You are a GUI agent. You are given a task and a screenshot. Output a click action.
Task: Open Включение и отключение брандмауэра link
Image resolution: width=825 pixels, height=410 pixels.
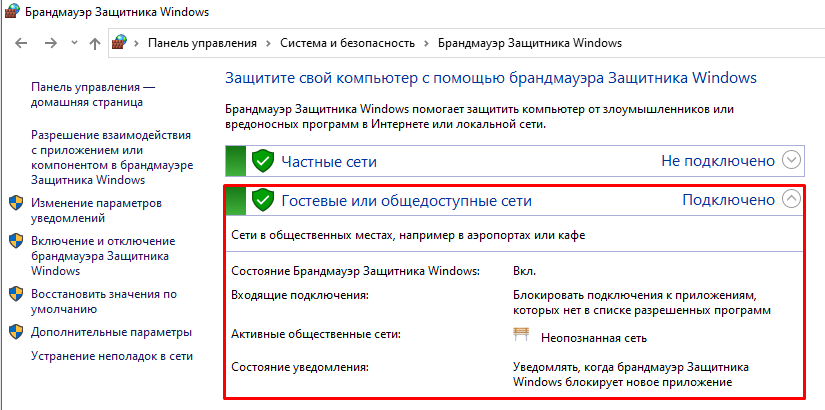pyautogui.click(x=102, y=255)
